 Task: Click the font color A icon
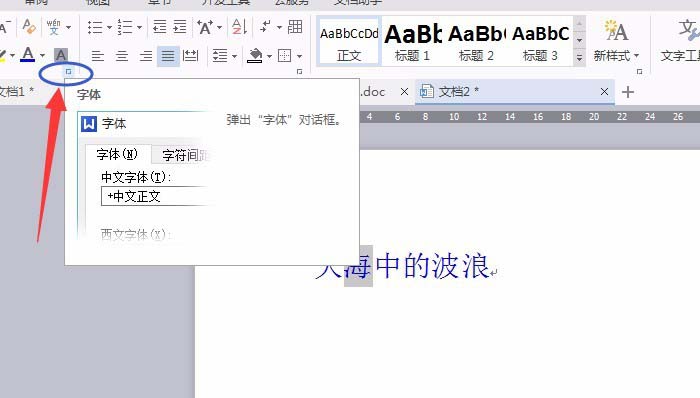click(x=28, y=55)
